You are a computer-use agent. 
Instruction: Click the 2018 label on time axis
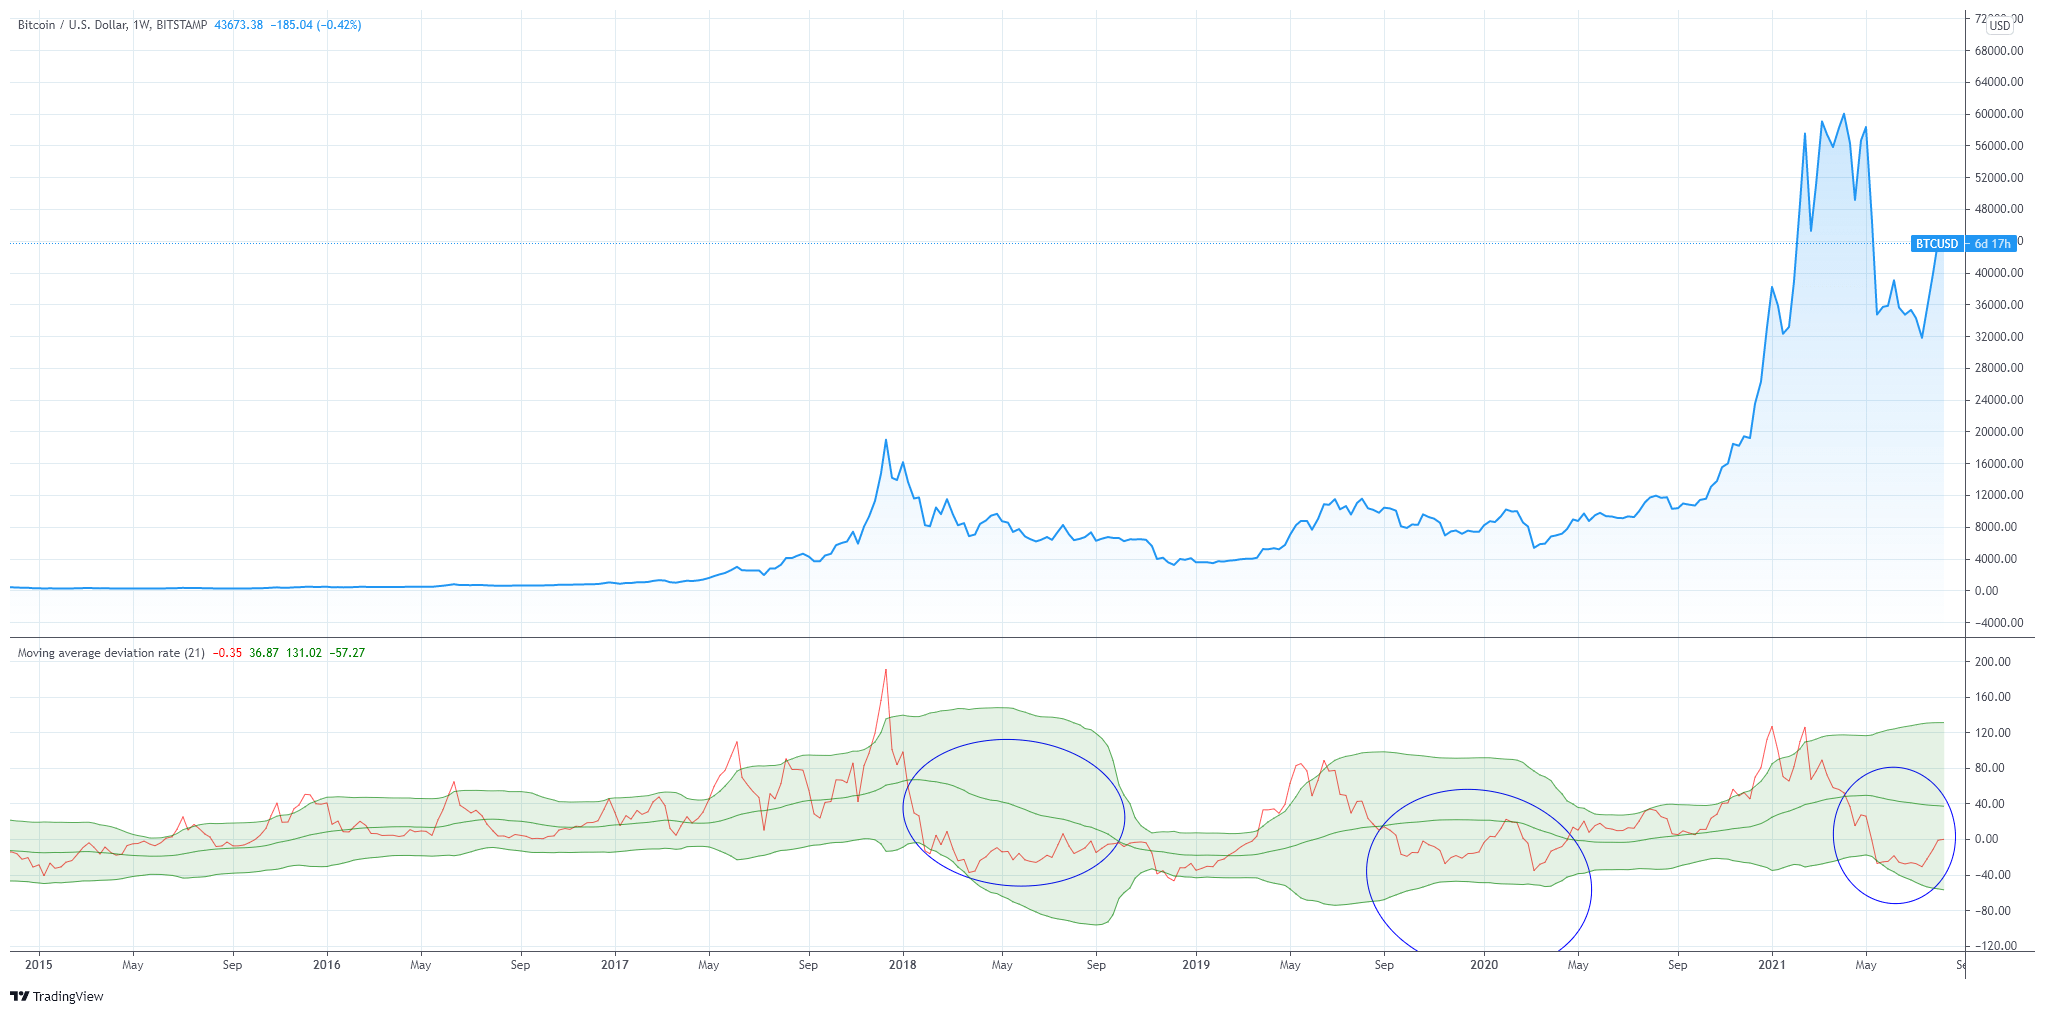[903, 965]
